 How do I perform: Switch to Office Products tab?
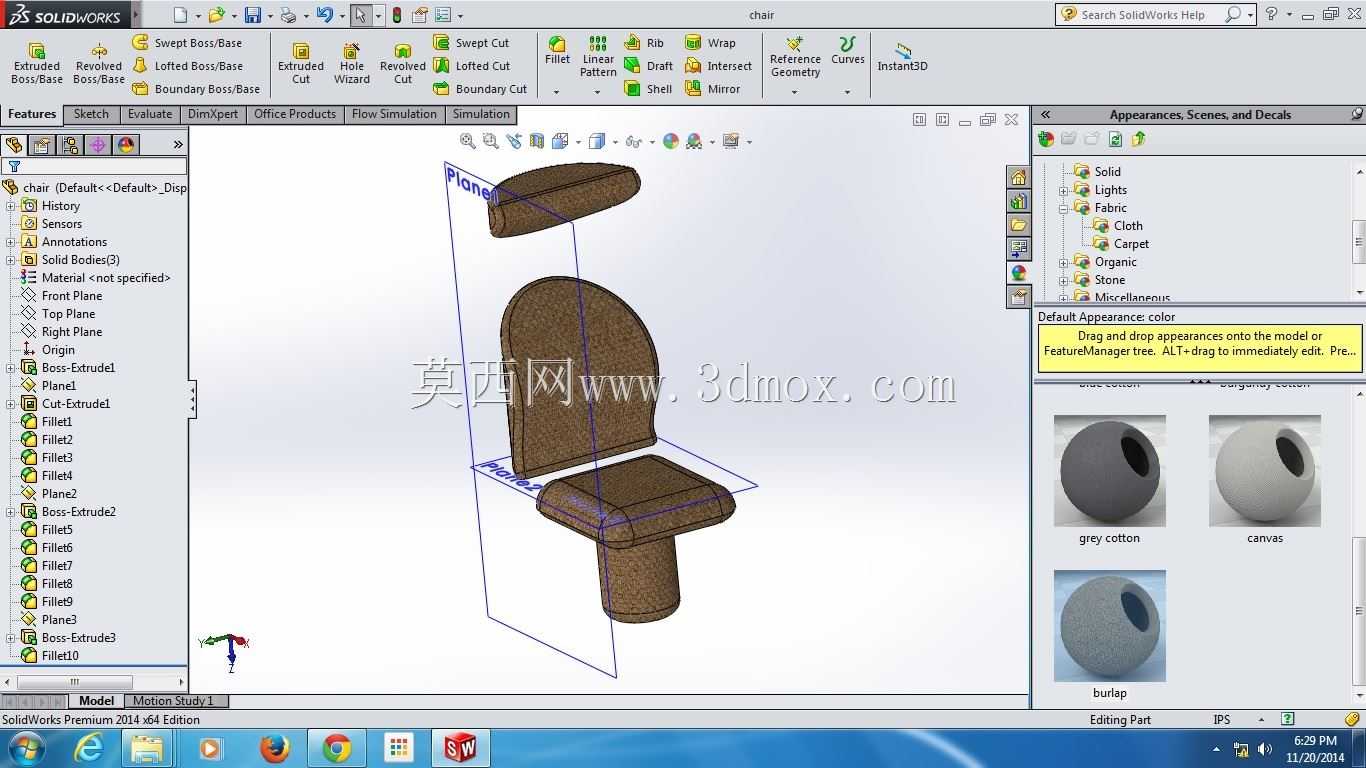295,114
